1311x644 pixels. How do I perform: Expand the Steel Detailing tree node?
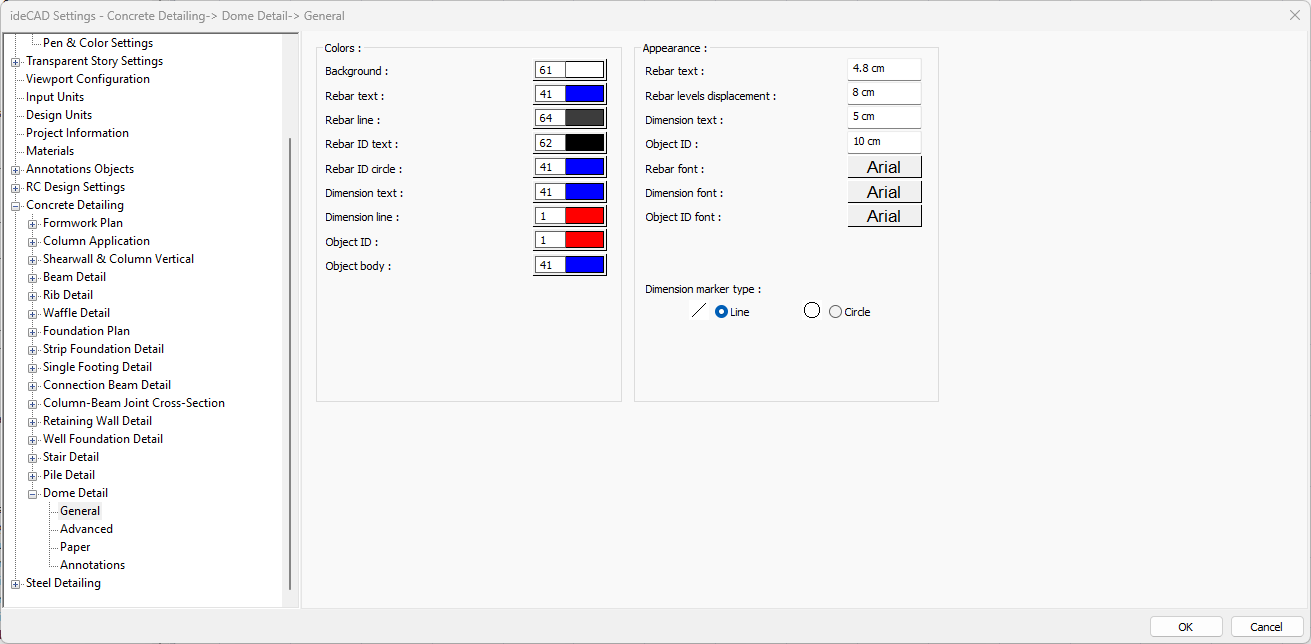pos(15,583)
